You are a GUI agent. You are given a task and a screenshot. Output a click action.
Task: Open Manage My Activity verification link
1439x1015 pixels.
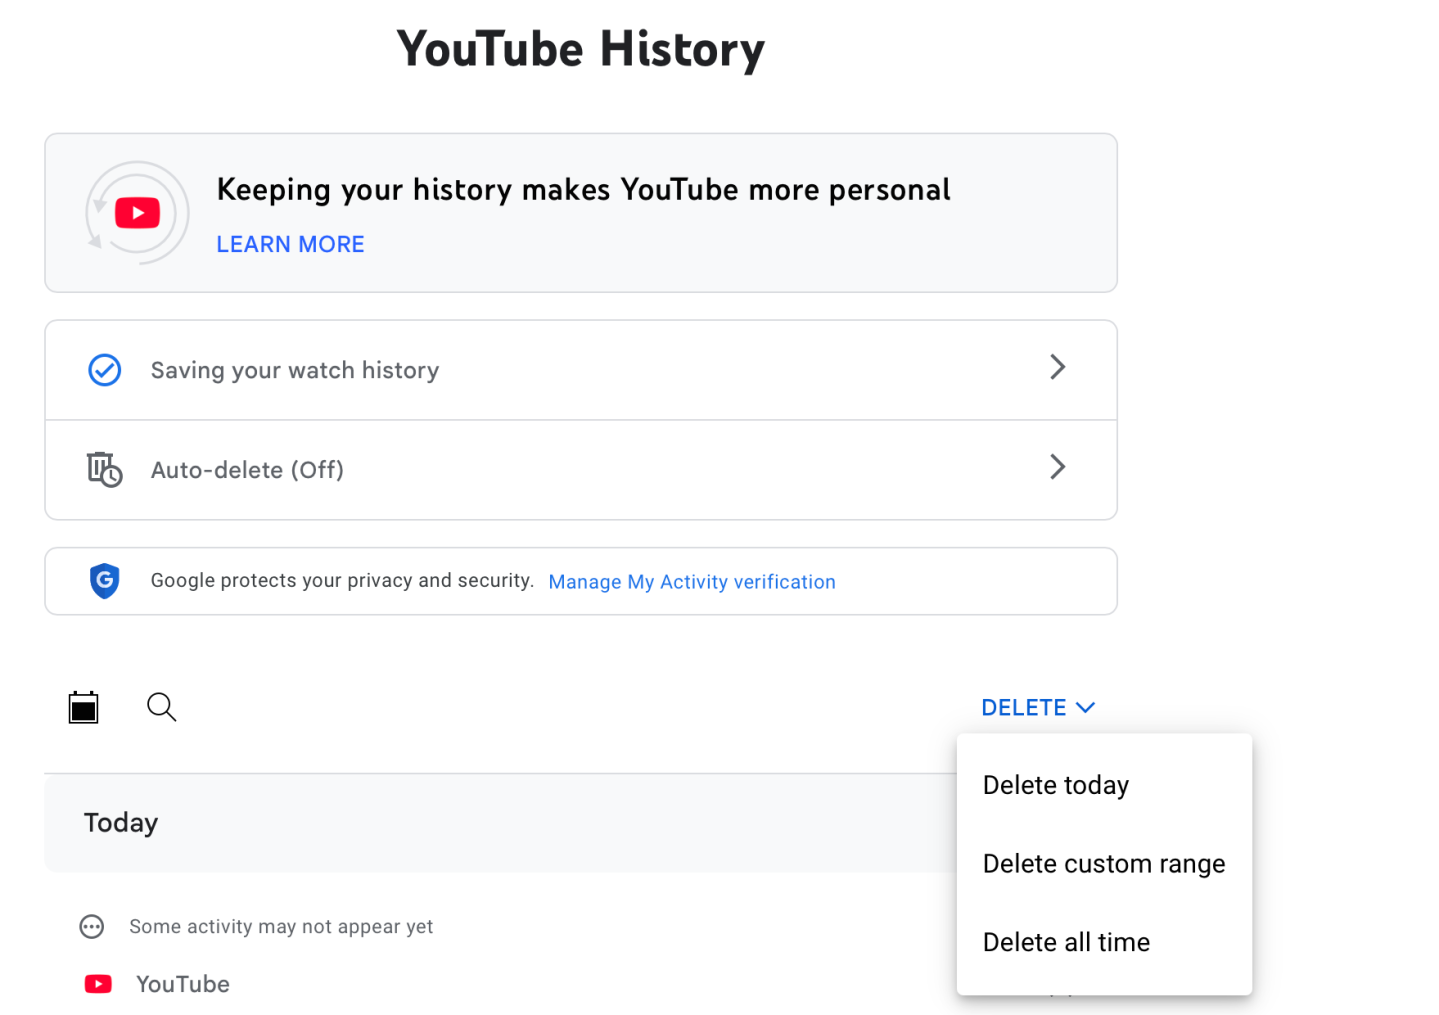click(691, 582)
